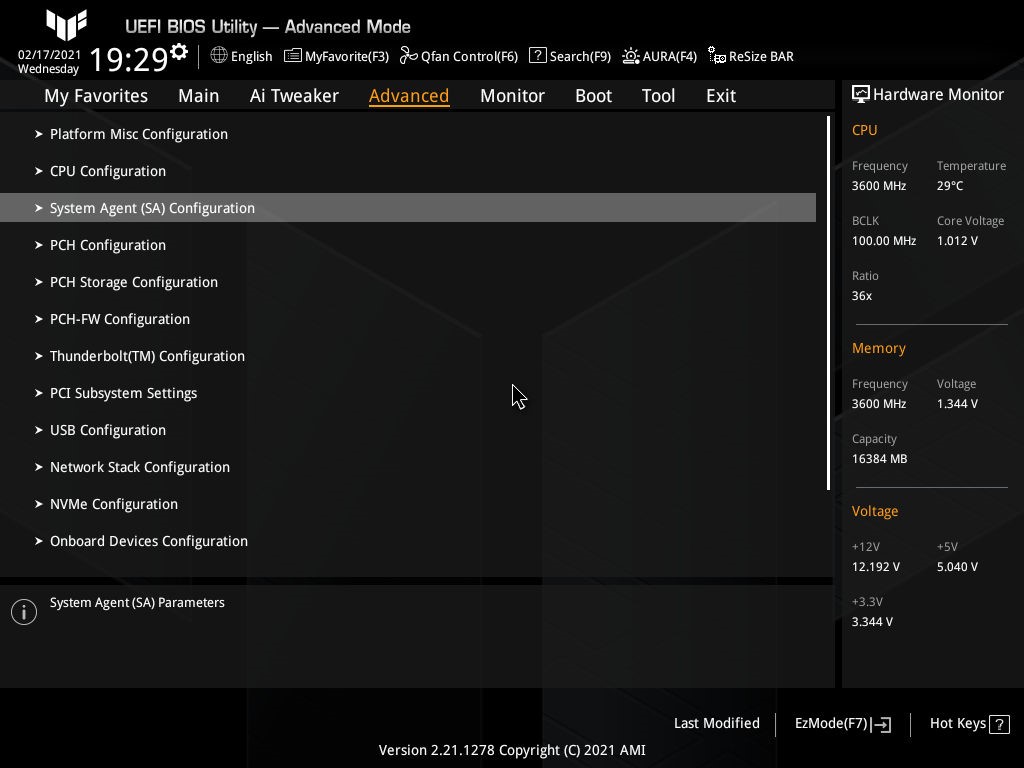Expand arrow beside Platform Misc Configuration
Screen dimensions: 1024x768
tap(39, 134)
